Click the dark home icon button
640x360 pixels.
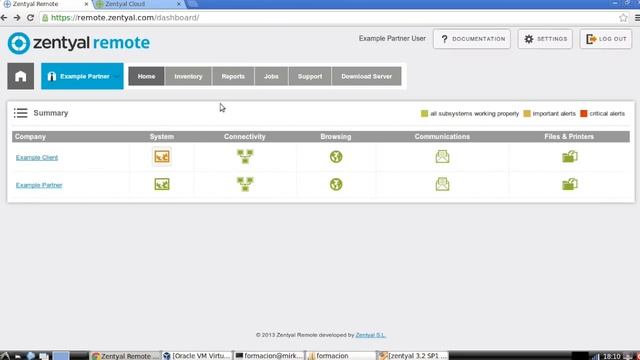20,76
